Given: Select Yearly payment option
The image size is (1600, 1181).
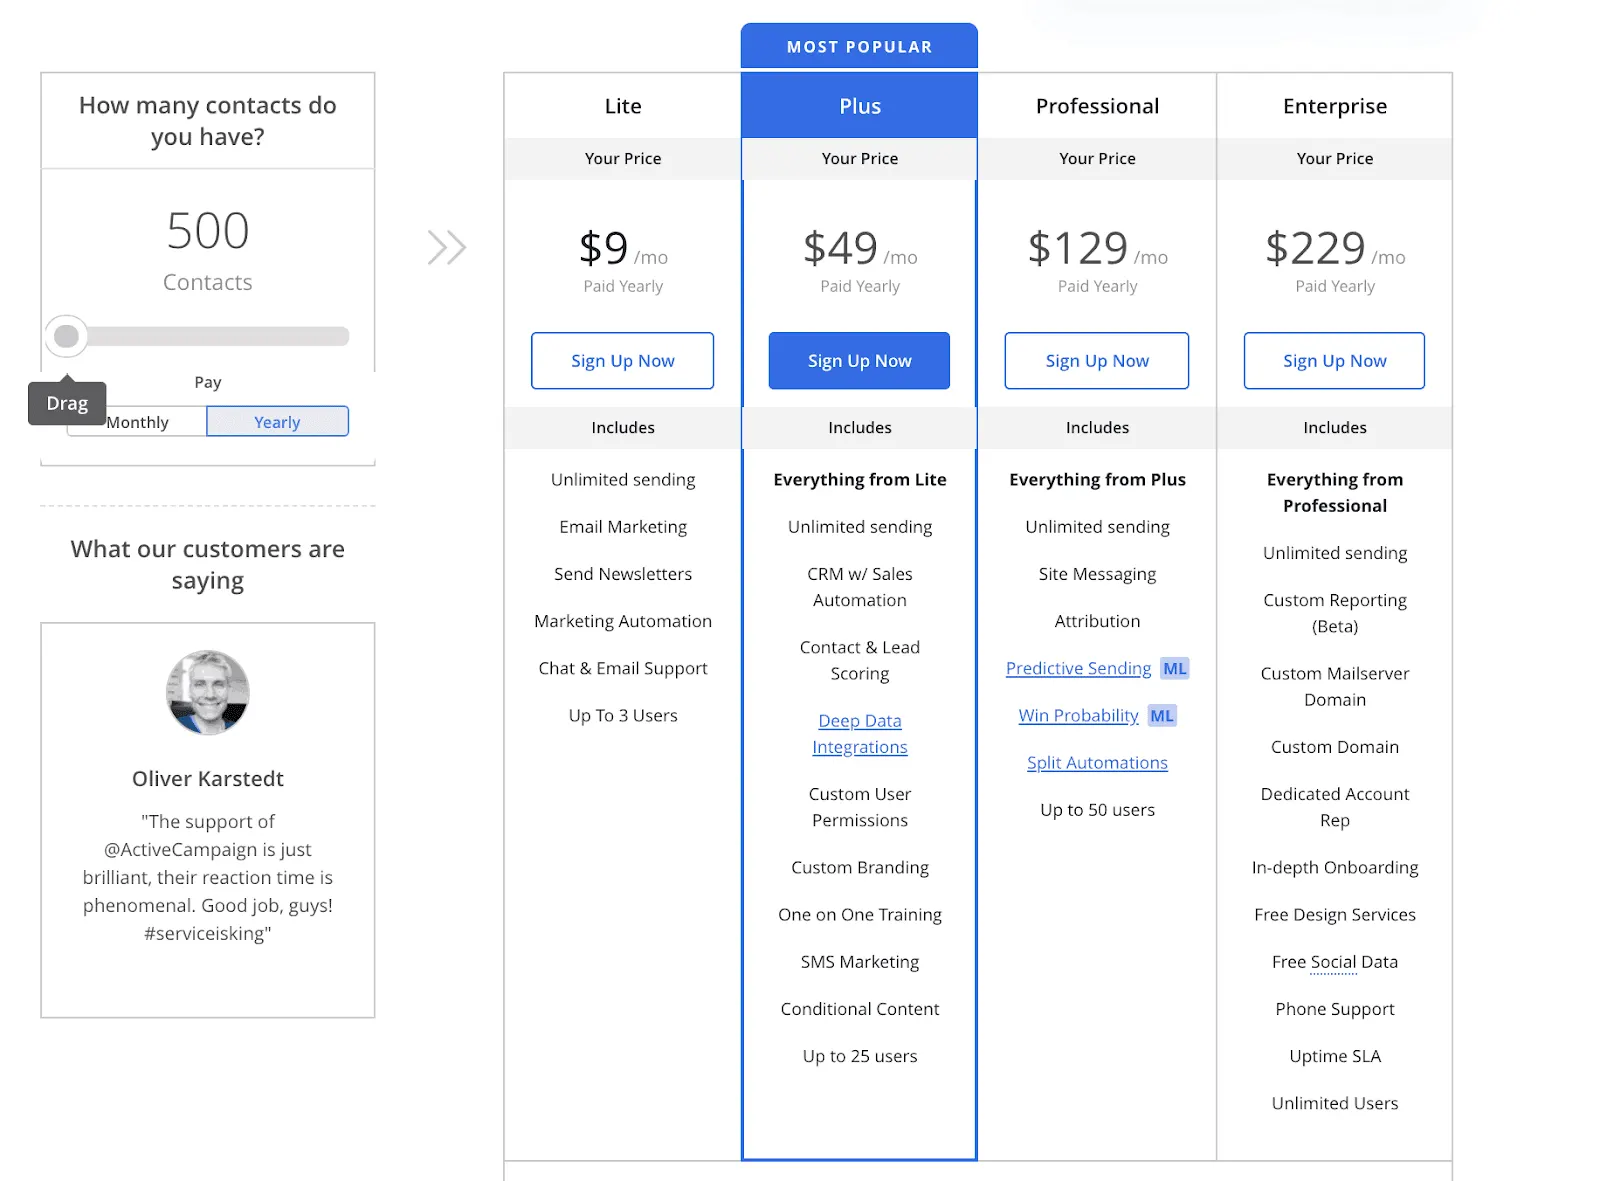Looking at the screenshot, I should tap(277, 422).
